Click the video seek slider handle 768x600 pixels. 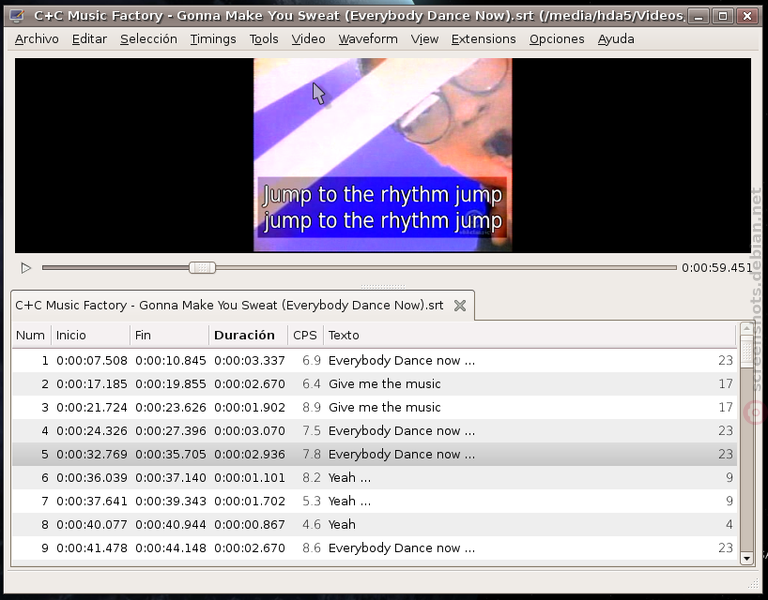202,267
